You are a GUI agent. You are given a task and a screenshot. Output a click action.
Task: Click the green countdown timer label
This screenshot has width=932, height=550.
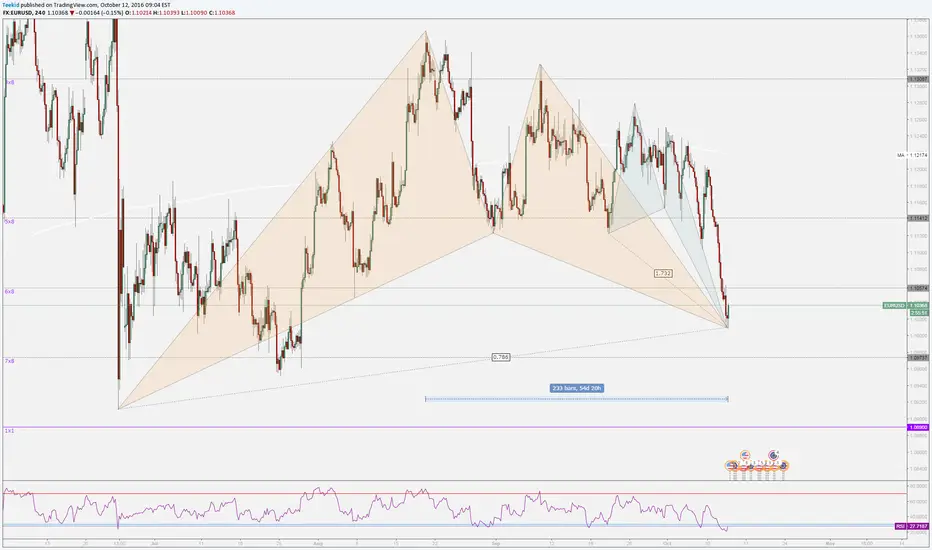(918, 312)
